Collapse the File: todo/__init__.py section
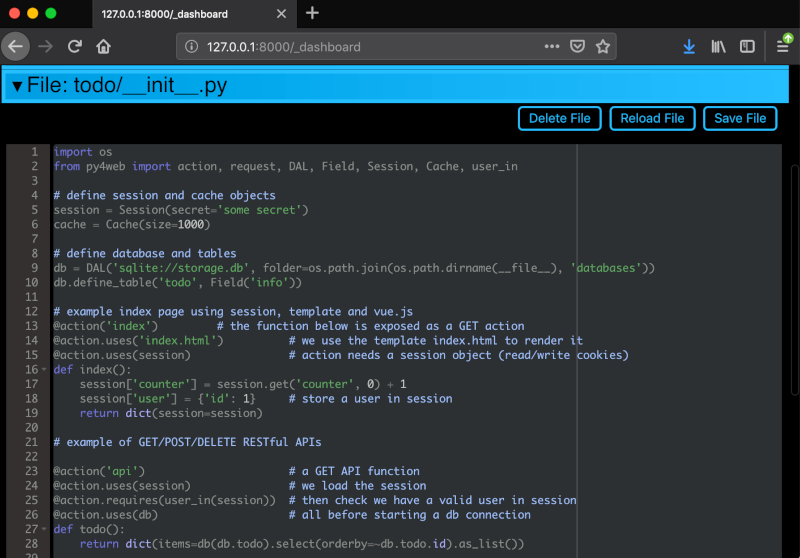 (17, 86)
